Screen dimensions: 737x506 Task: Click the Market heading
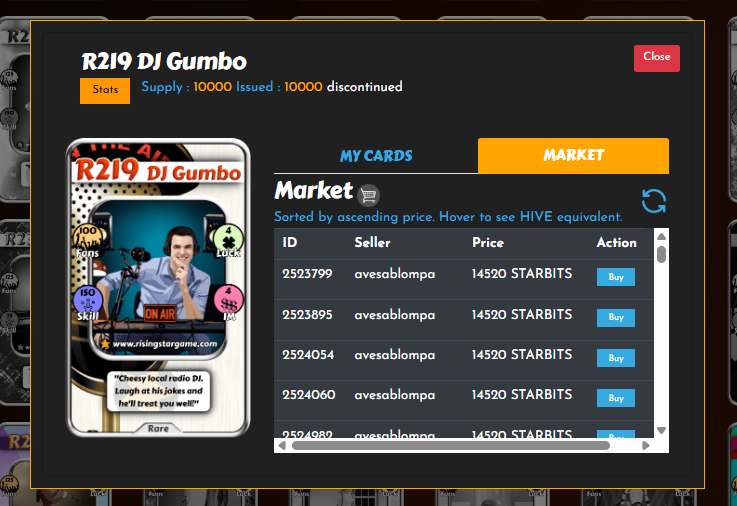tap(314, 191)
